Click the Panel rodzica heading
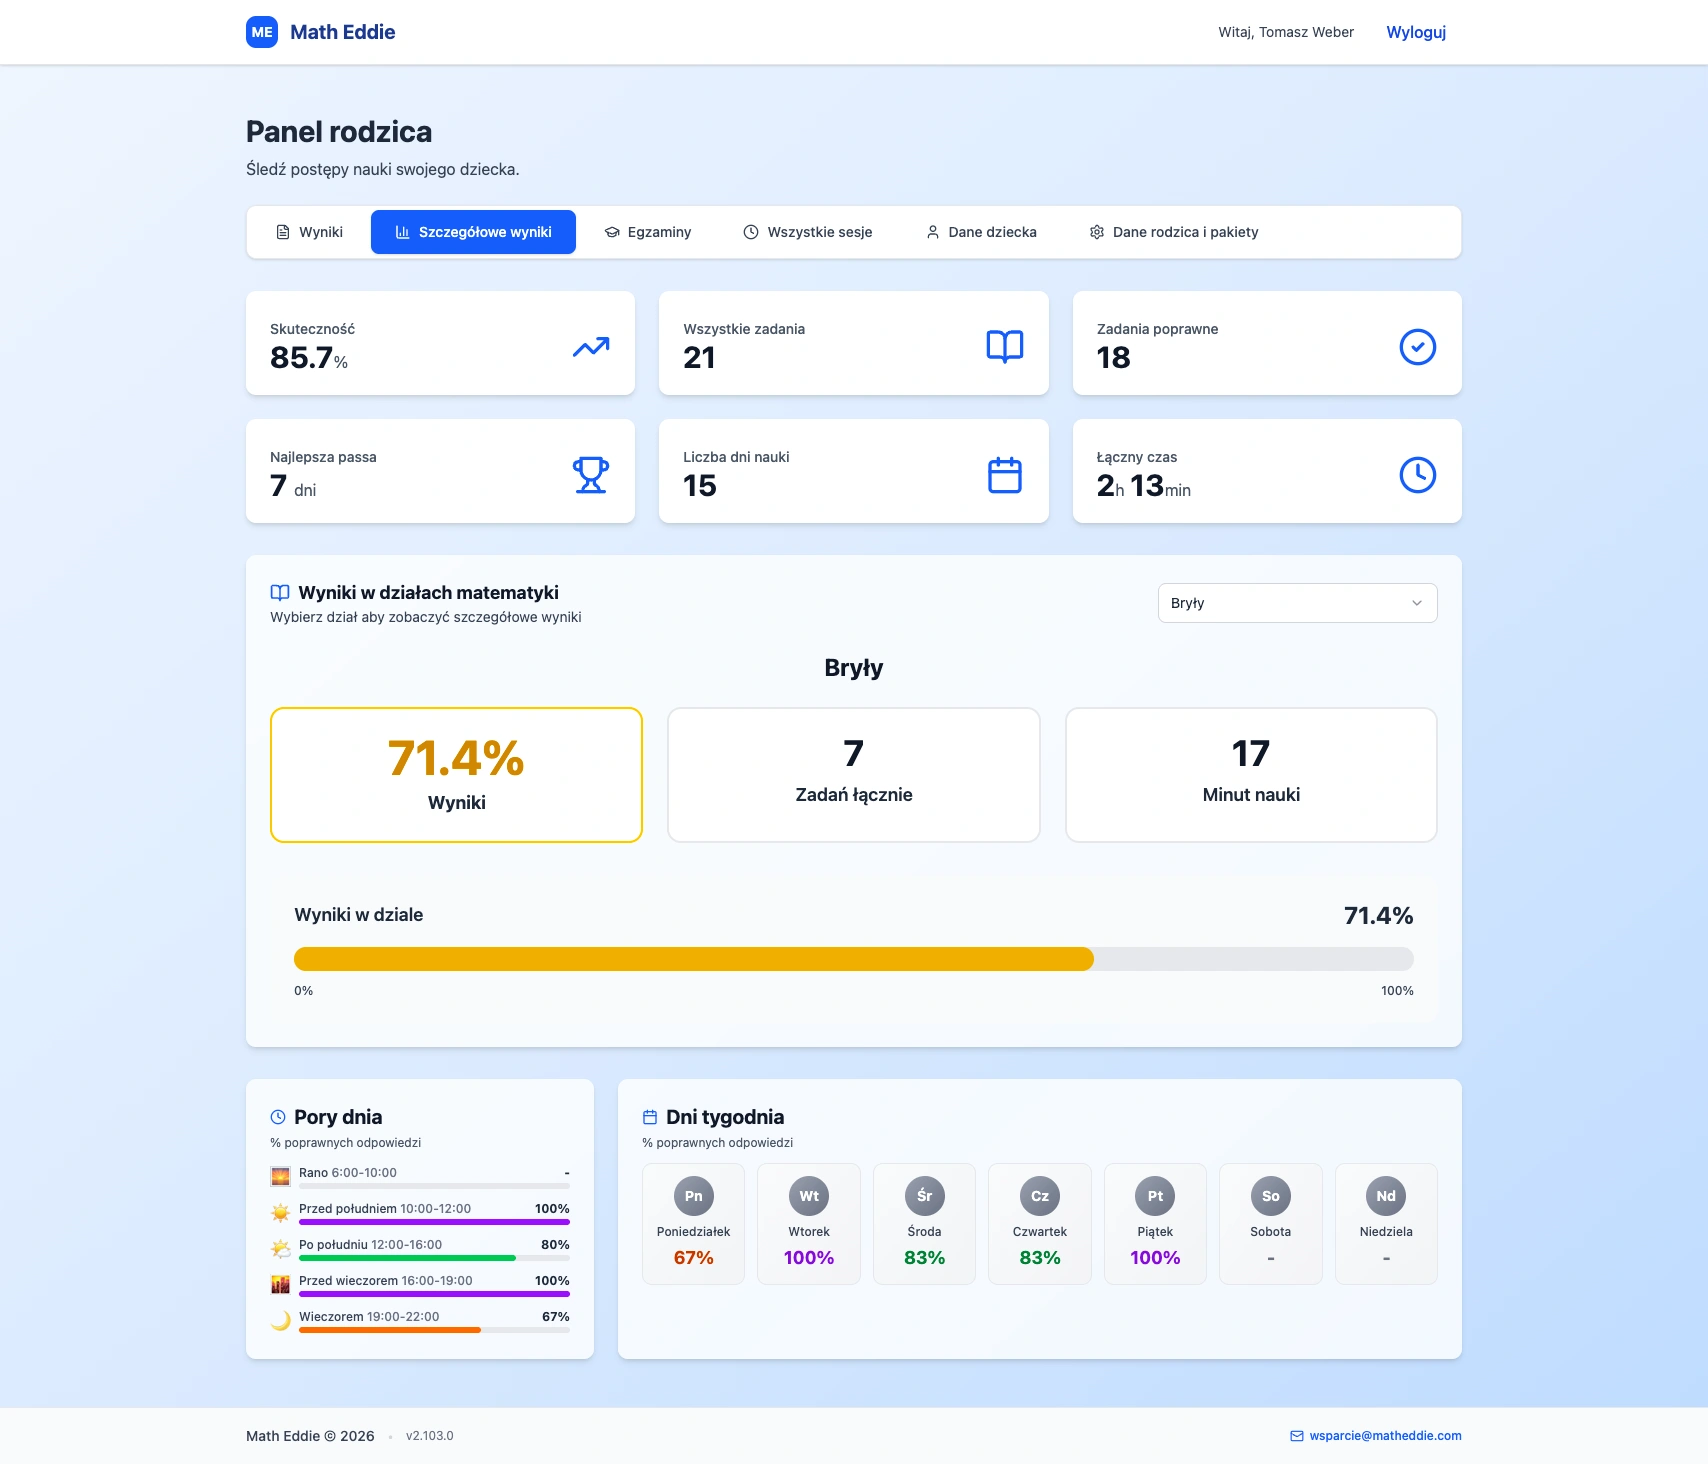This screenshot has height=1464, width=1708. [339, 132]
